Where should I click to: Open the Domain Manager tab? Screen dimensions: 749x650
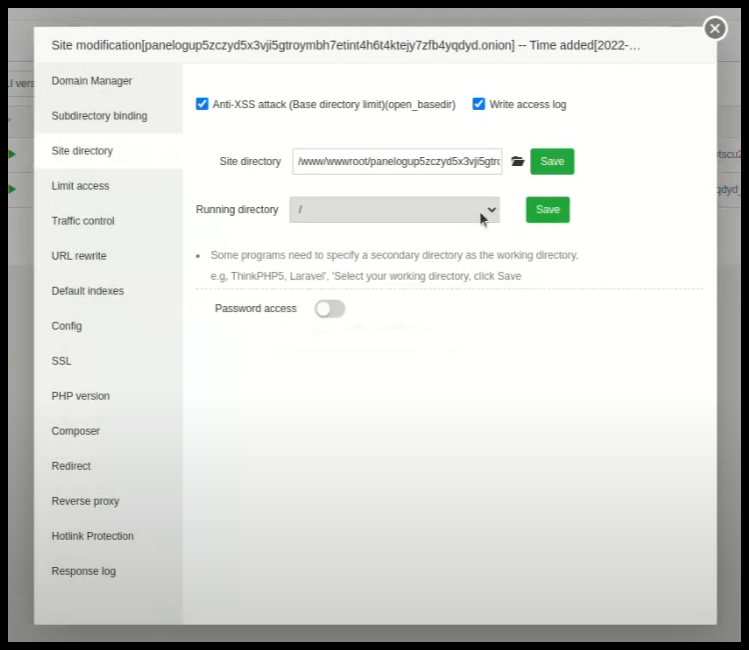(92, 81)
